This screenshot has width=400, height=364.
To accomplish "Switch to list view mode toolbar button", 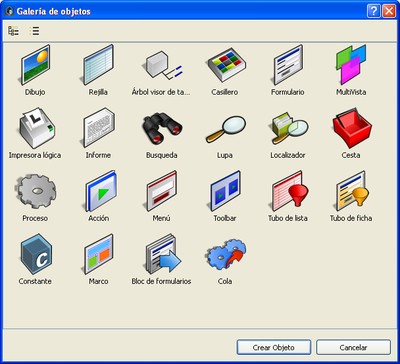I will pyautogui.click(x=34, y=31).
